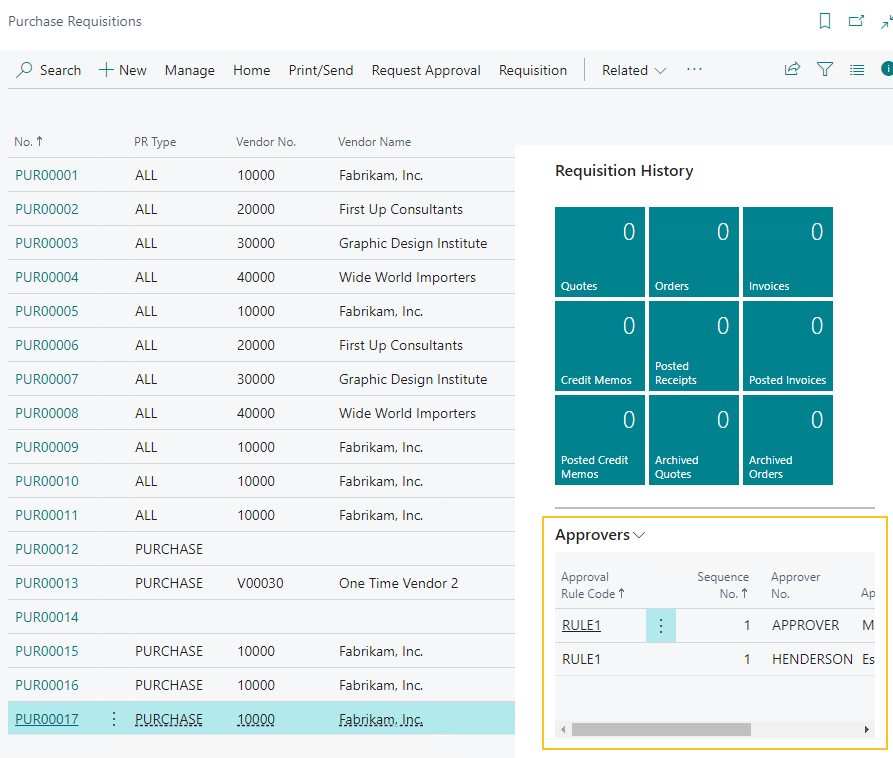Open the Search function
The height and width of the screenshot is (758, 893).
[48, 70]
